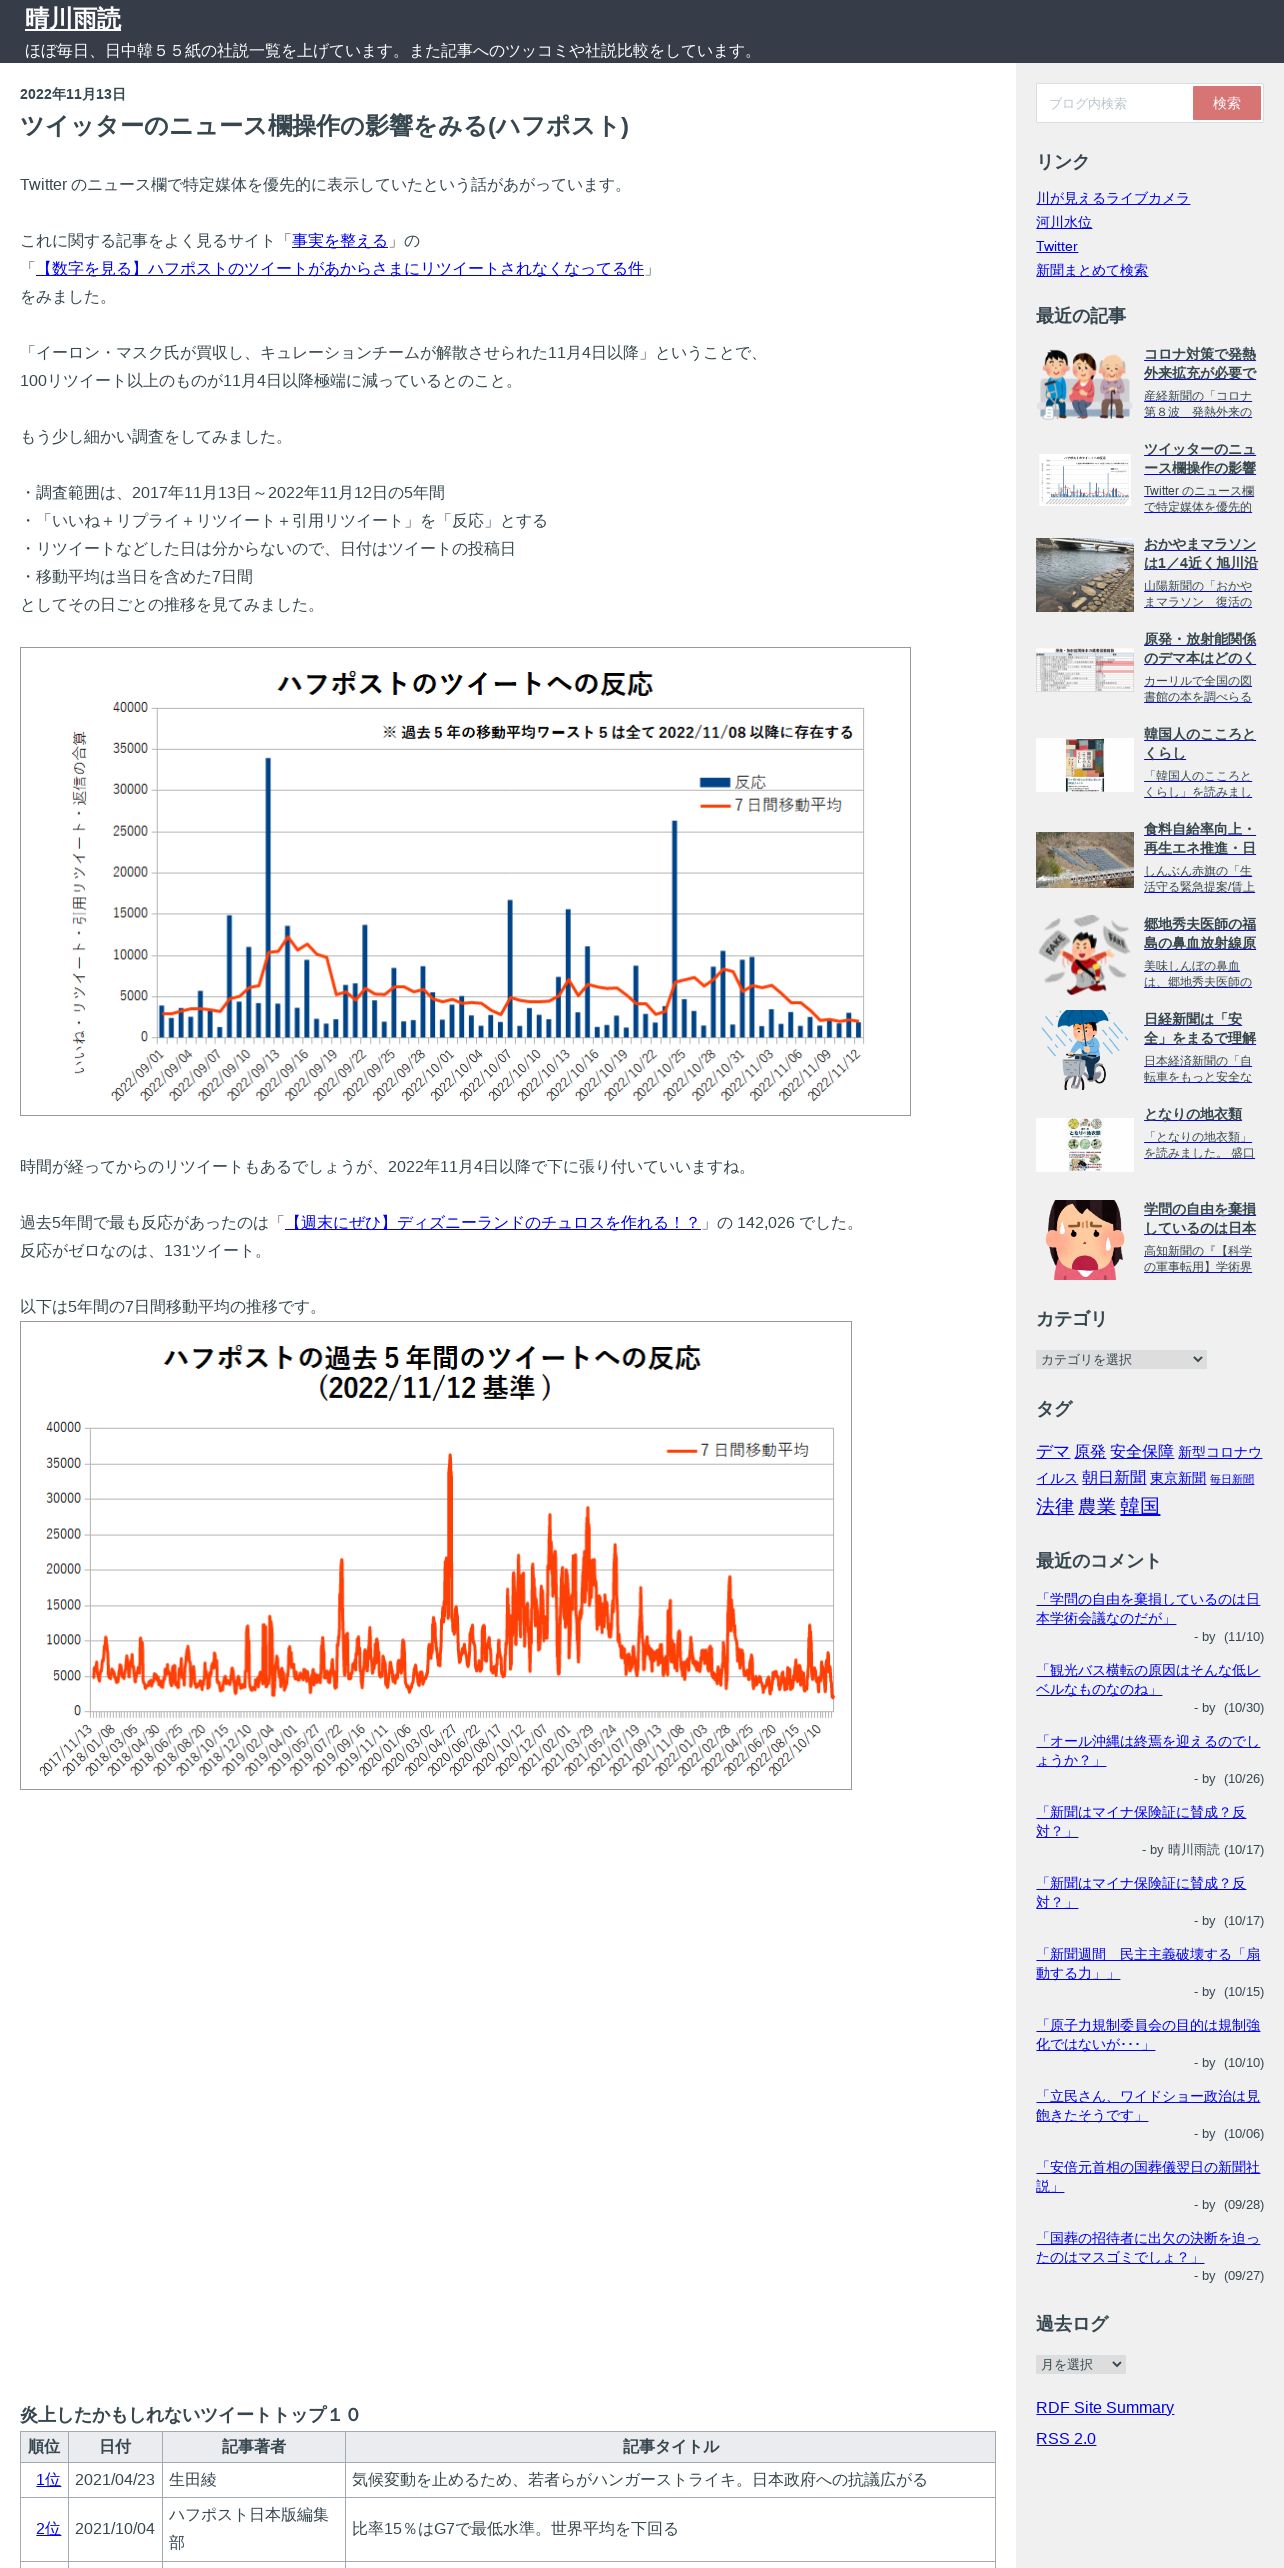Click the 記事著者 column header

(x=254, y=2446)
